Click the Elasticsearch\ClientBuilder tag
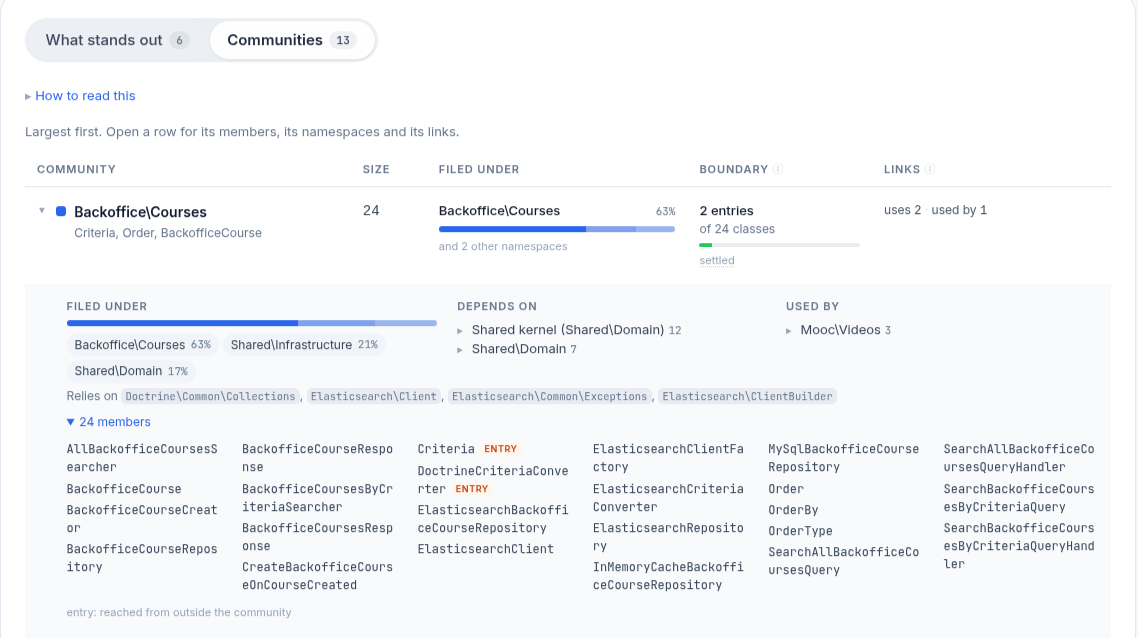Image resolution: width=1138 pixels, height=638 pixels. pos(748,396)
